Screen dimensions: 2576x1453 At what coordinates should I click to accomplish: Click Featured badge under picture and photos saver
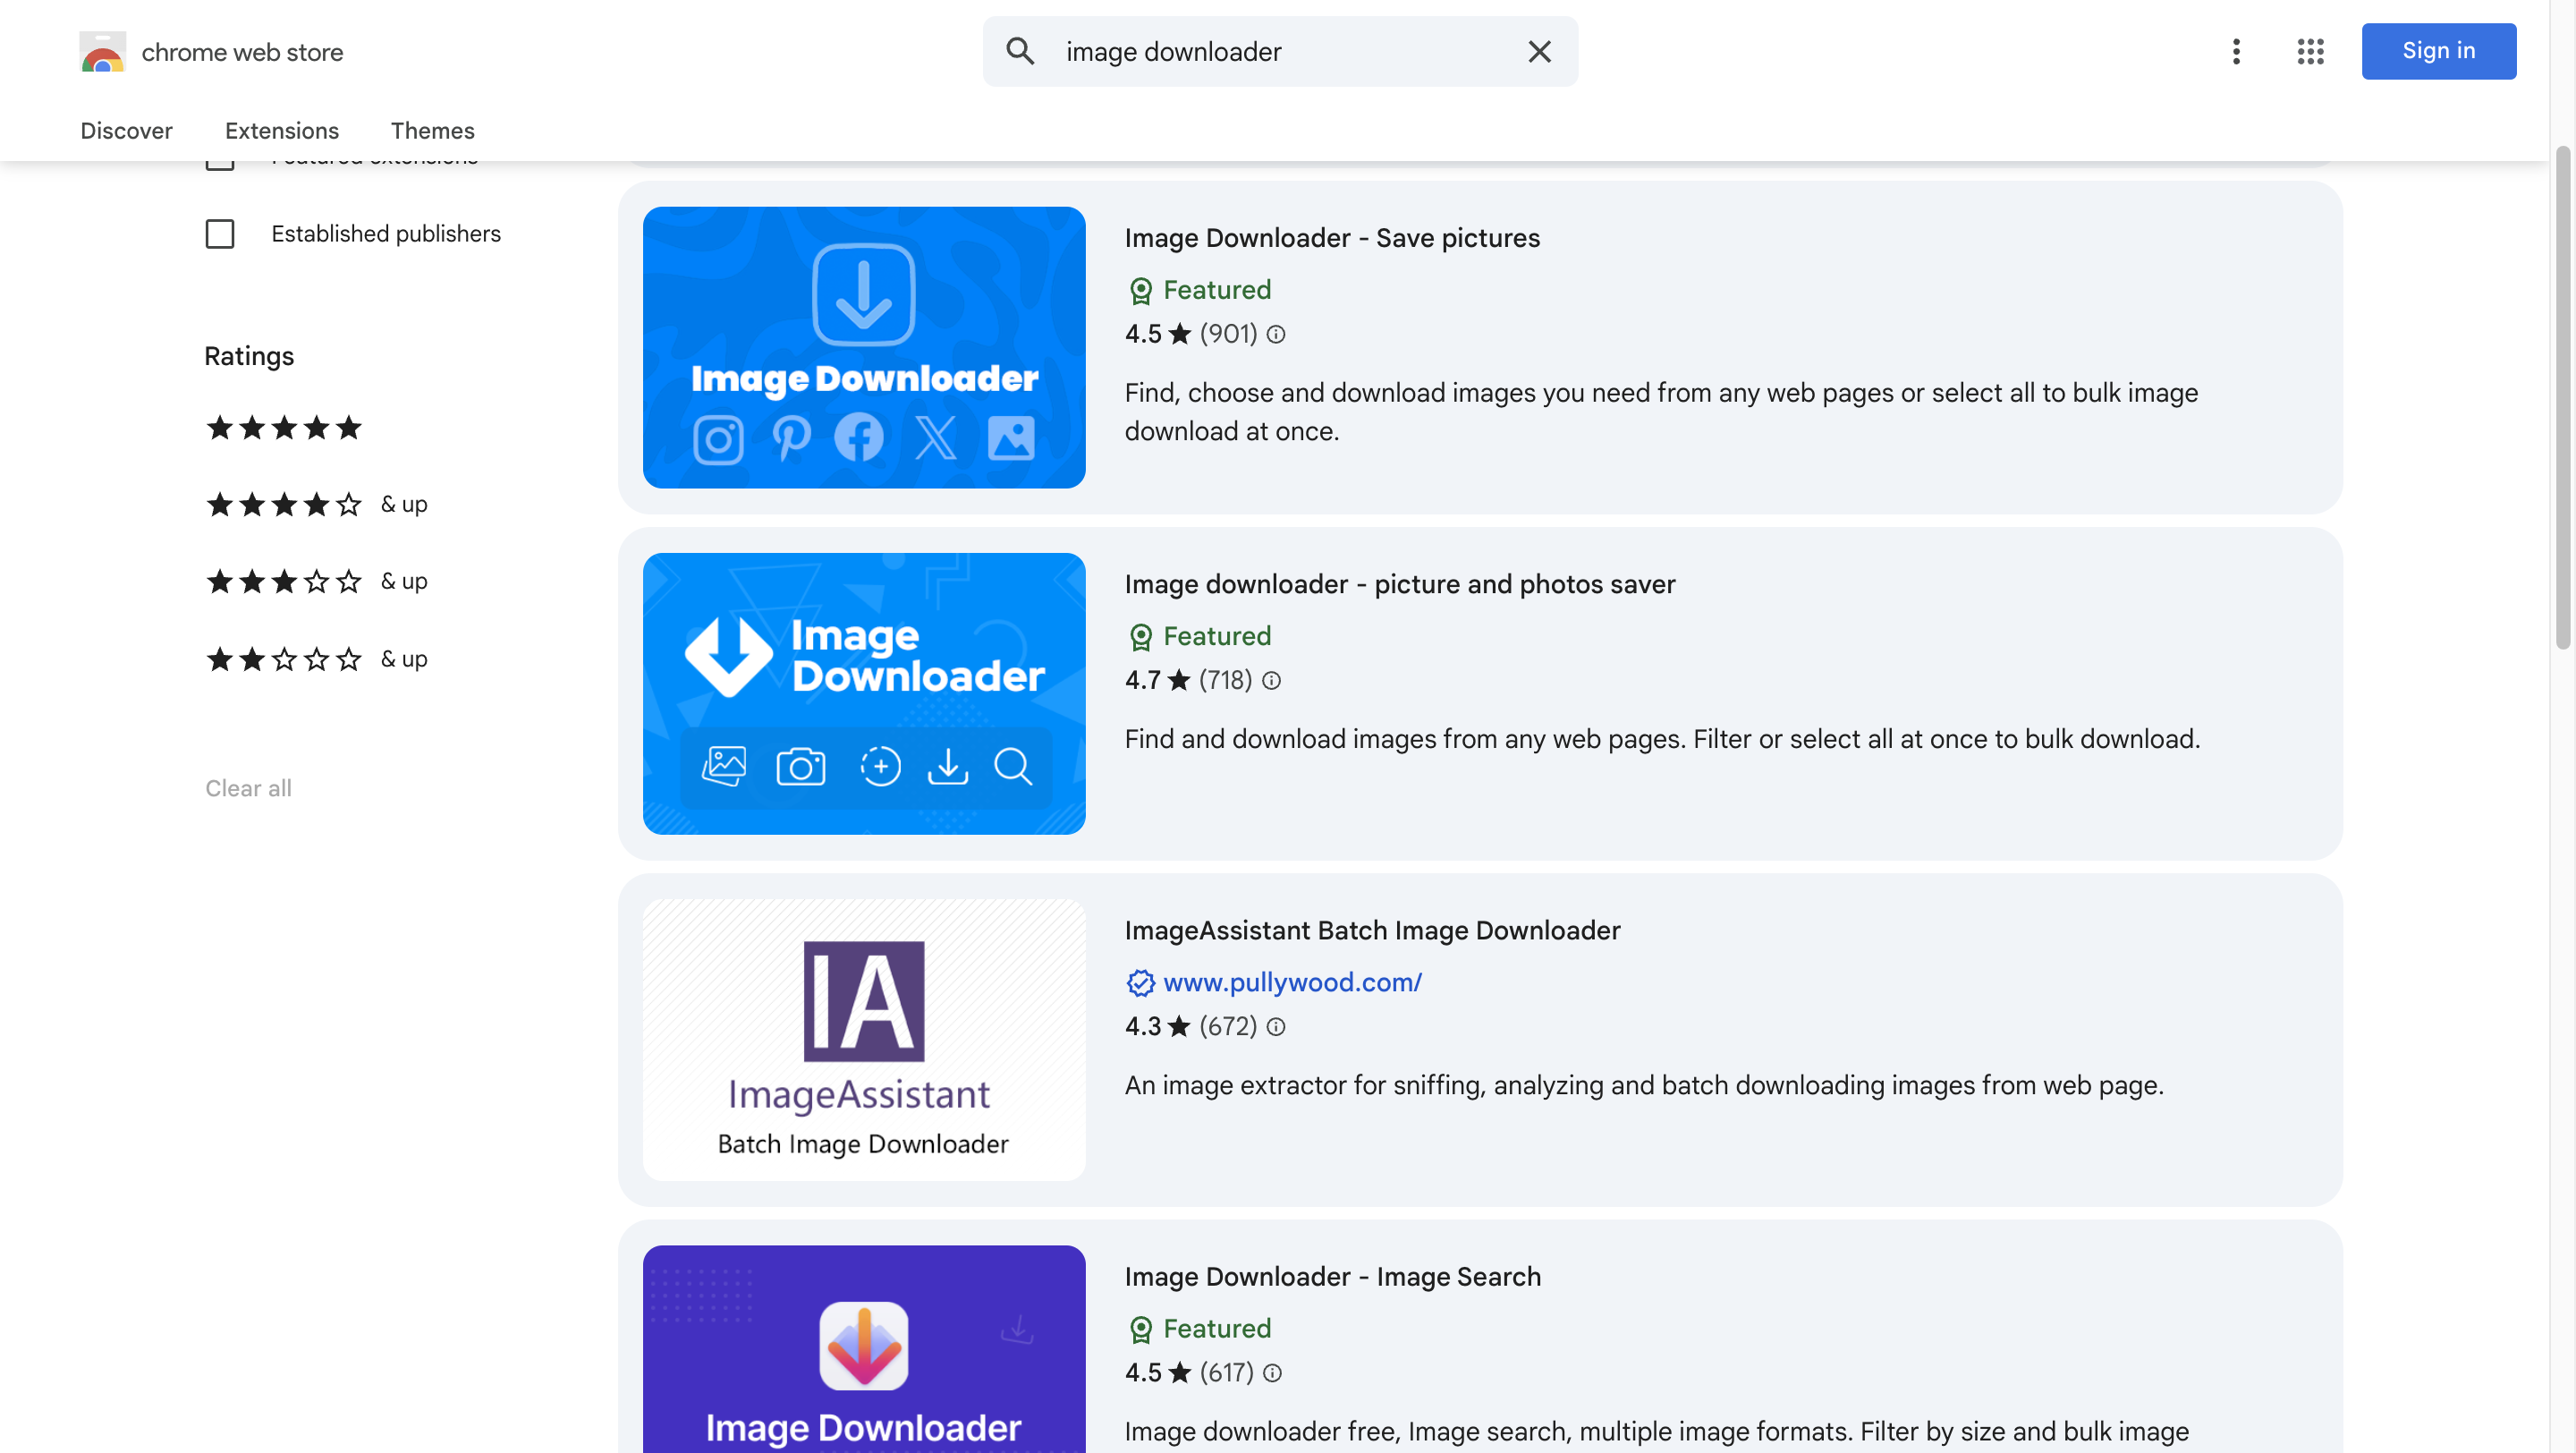[1199, 637]
